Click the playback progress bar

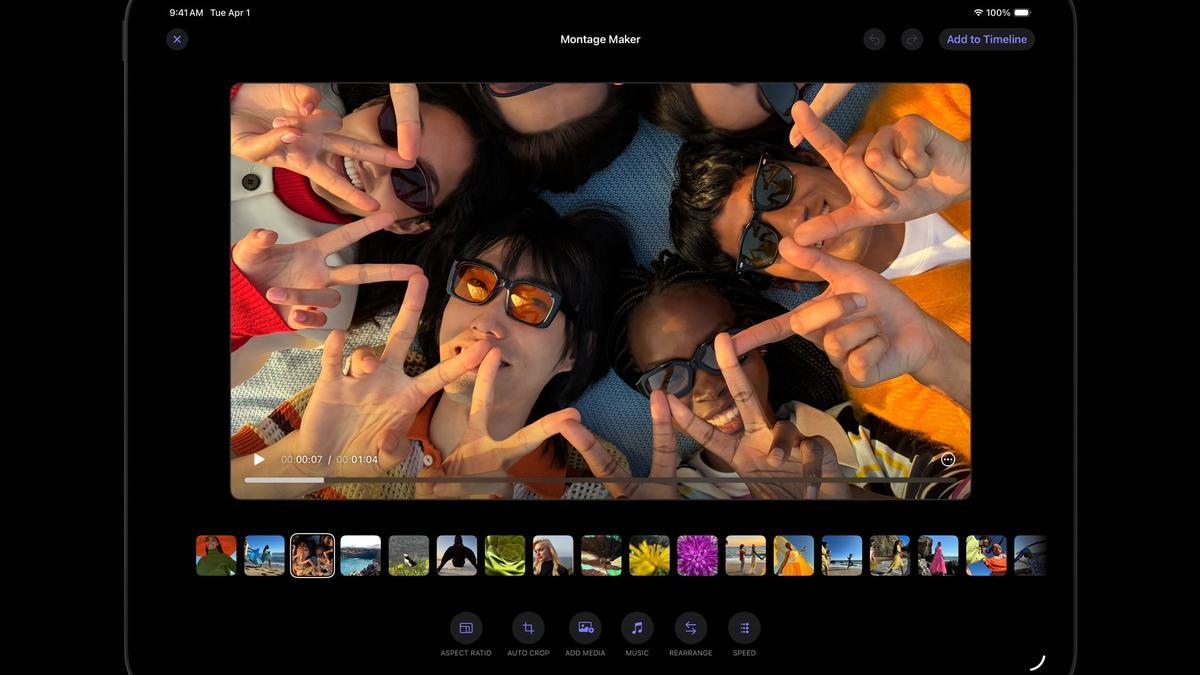coord(600,480)
